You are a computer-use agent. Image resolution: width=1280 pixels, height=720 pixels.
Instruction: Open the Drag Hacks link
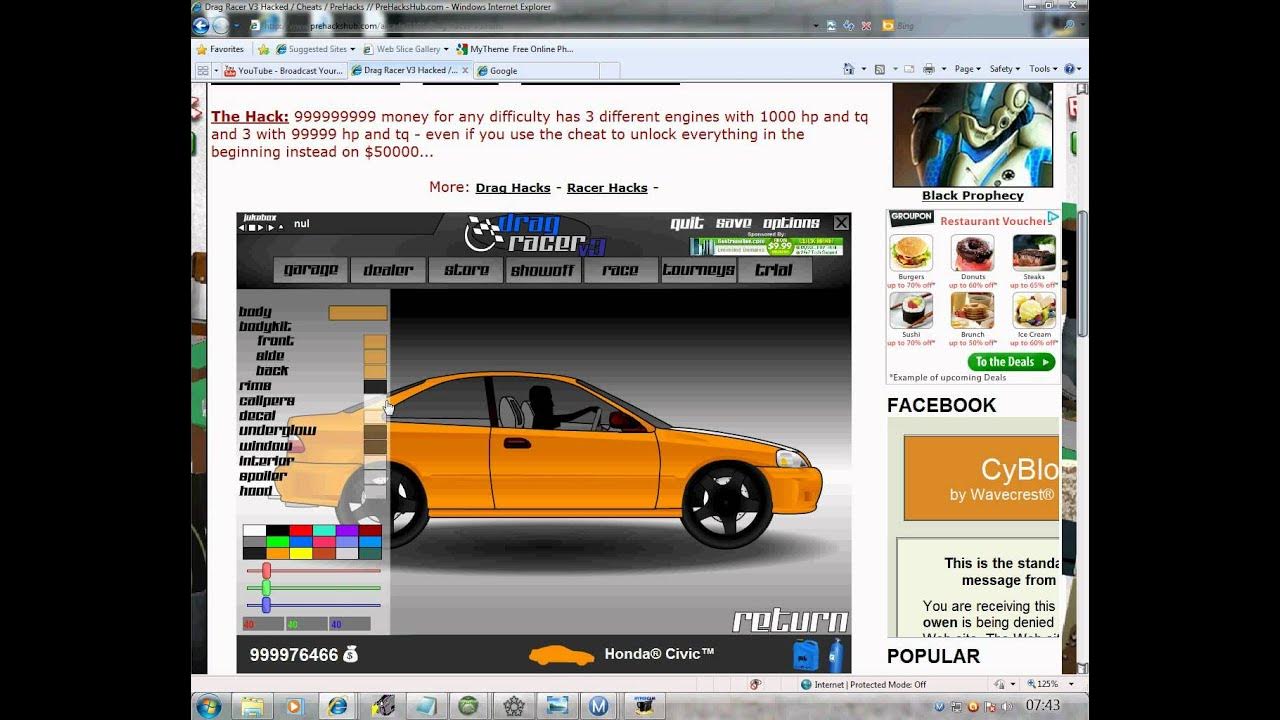pos(513,188)
